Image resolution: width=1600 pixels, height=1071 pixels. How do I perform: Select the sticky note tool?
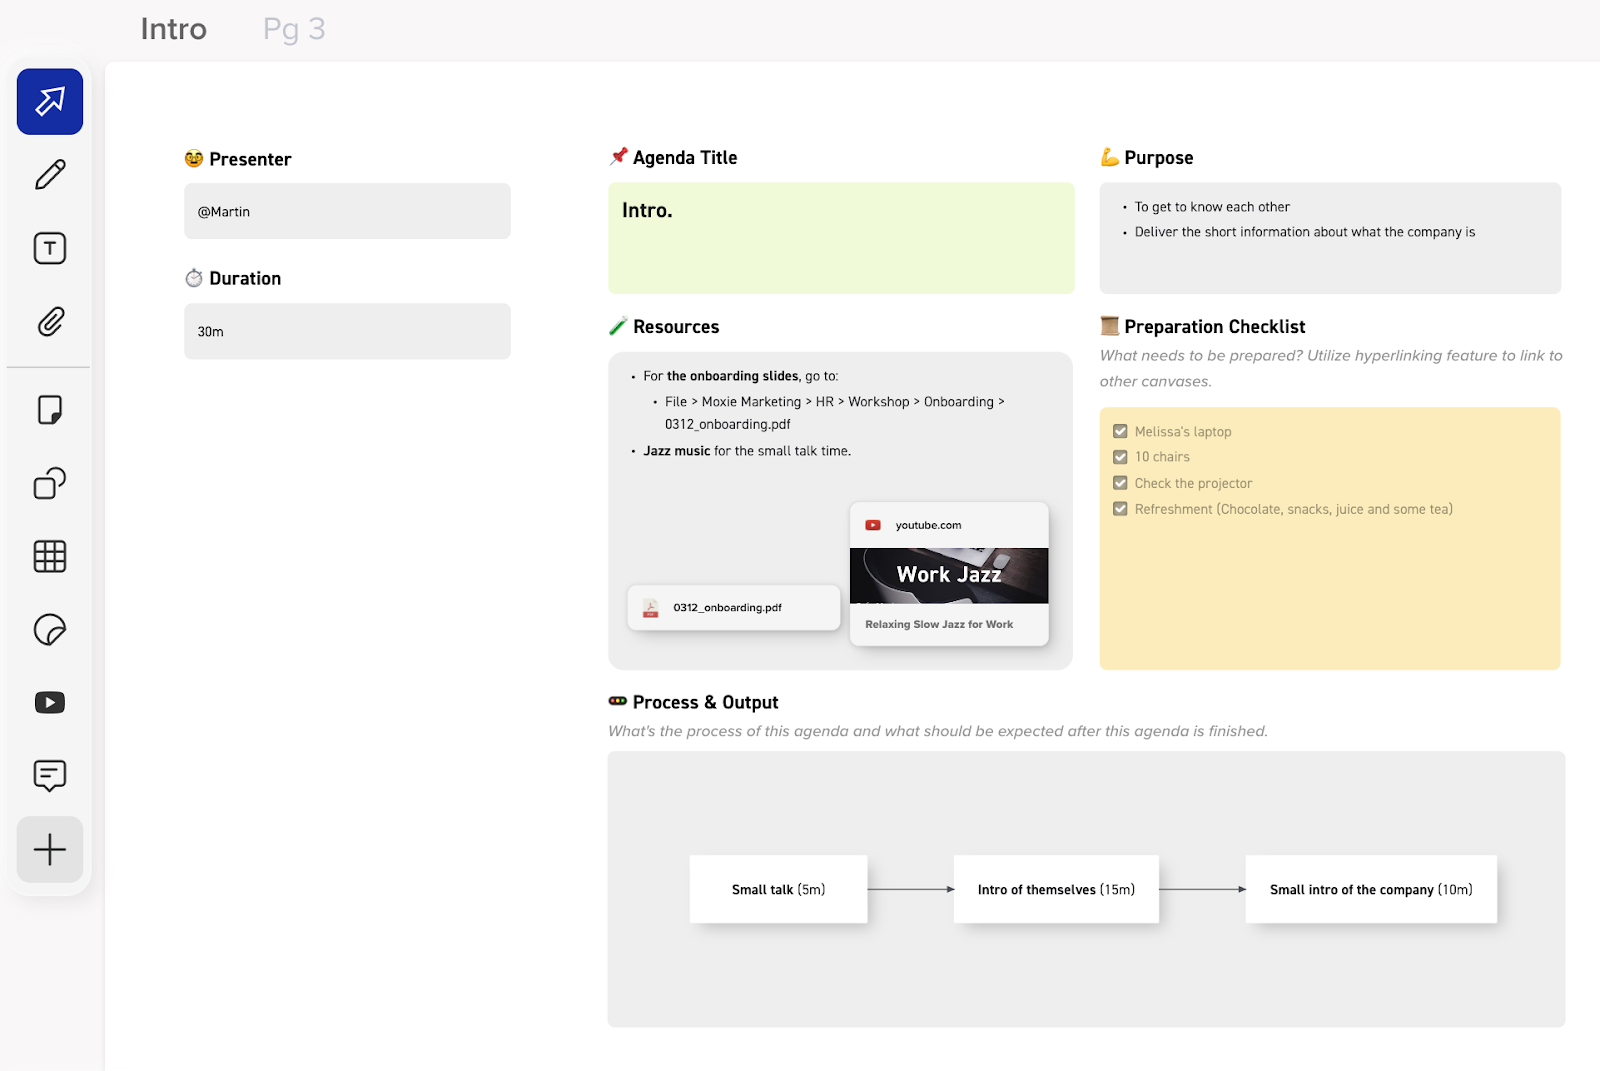(50, 410)
